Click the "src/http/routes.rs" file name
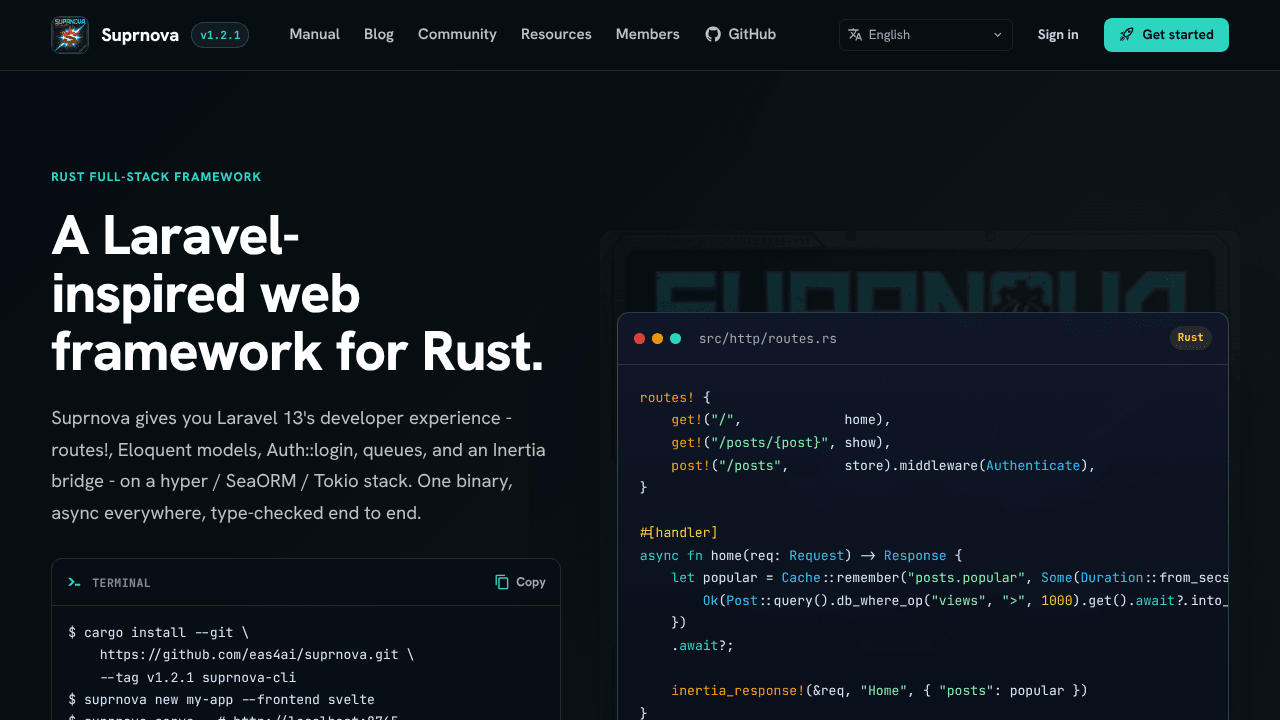 point(768,339)
